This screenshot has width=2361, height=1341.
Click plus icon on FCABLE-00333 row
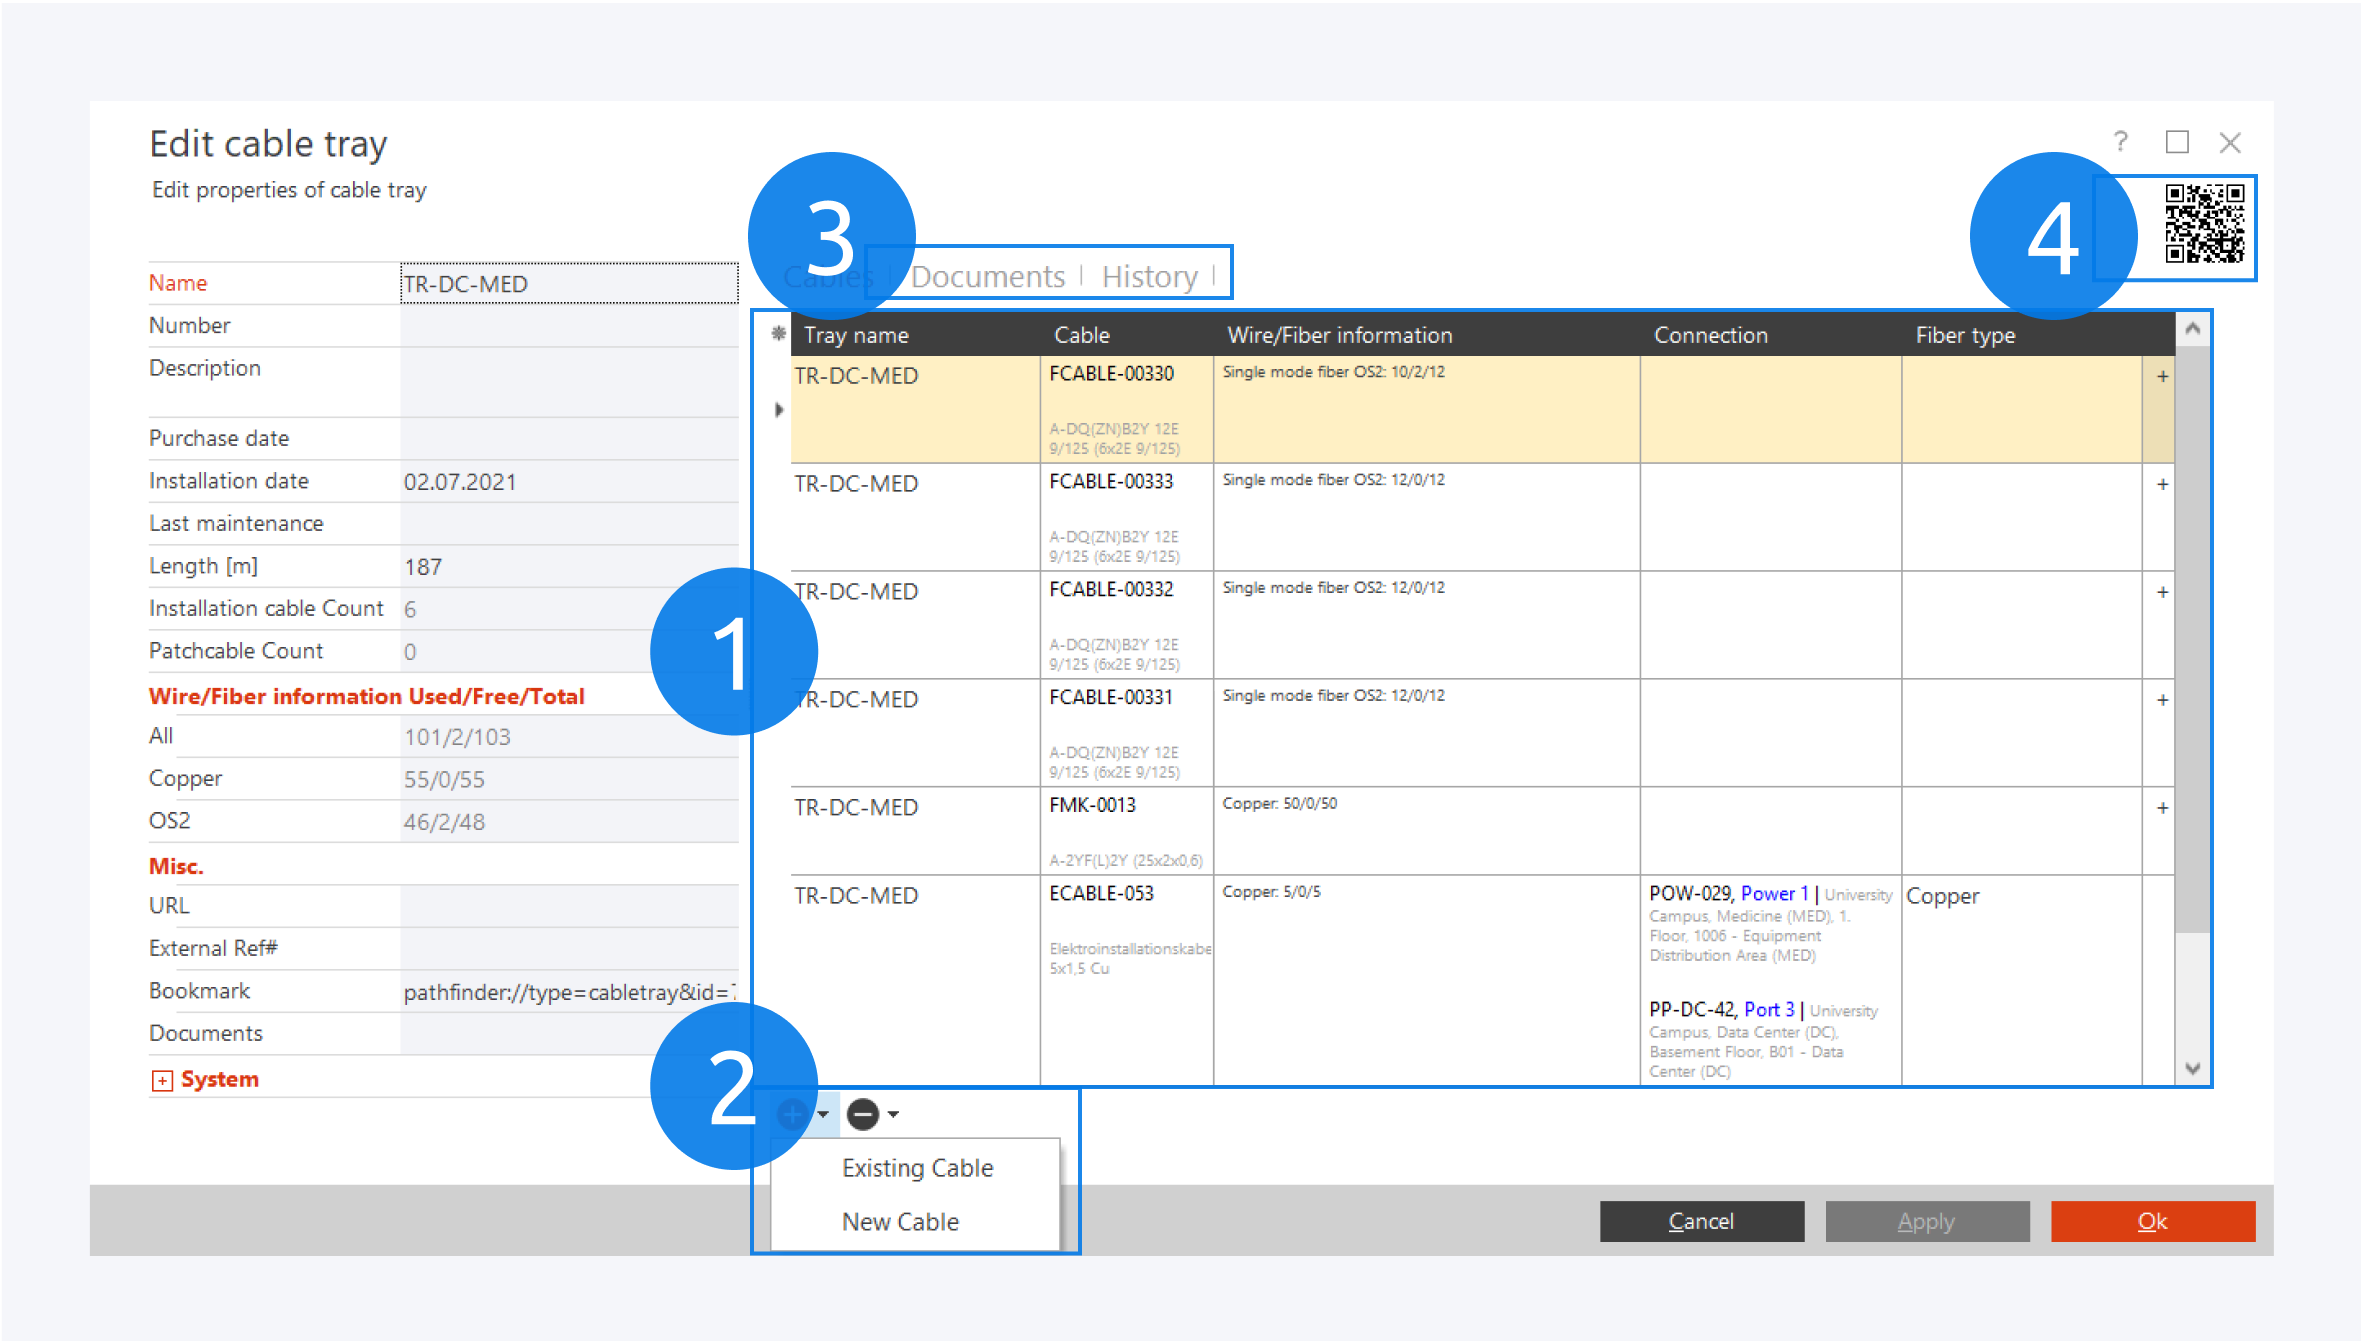[2162, 485]
